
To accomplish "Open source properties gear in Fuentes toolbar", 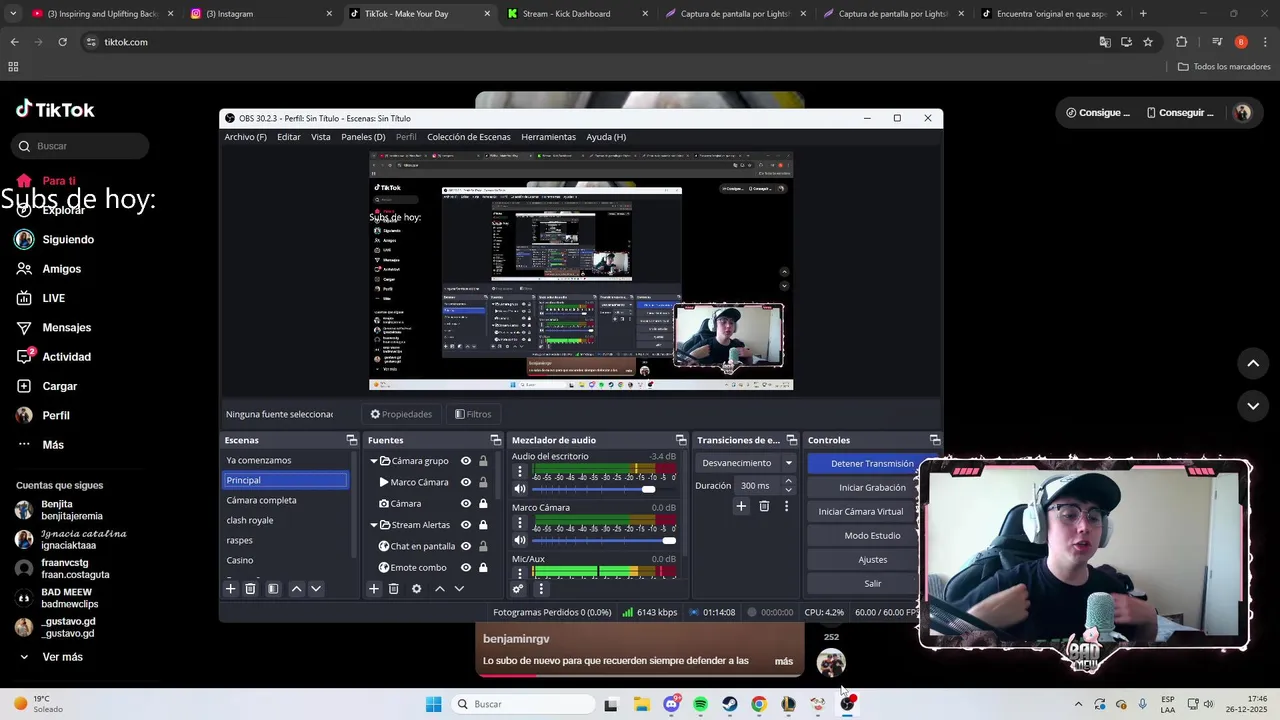I will click(416, 589).
